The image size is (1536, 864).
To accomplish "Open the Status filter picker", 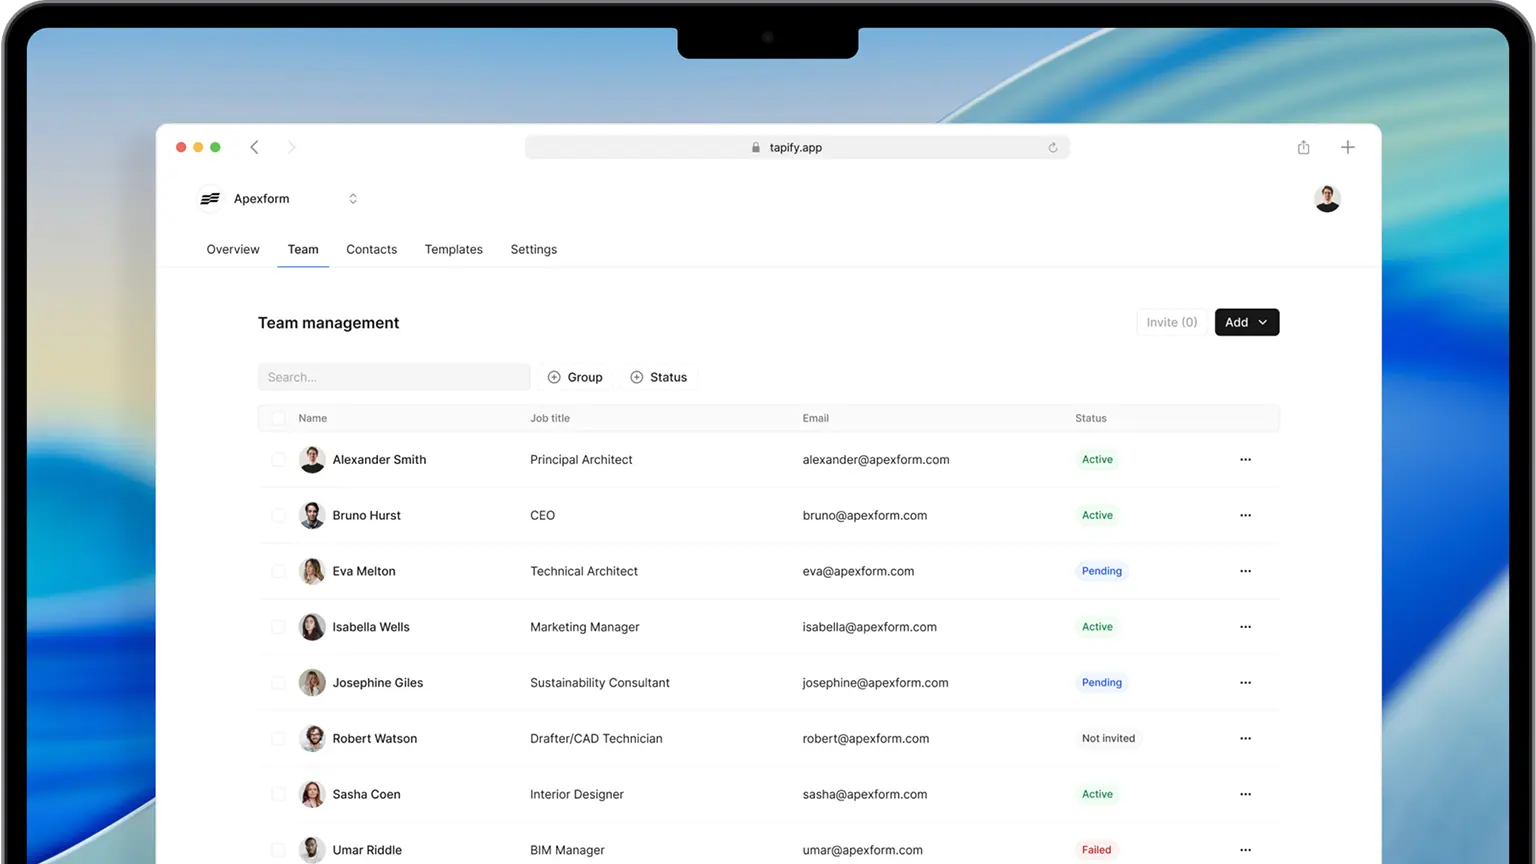I will [659, 377].
